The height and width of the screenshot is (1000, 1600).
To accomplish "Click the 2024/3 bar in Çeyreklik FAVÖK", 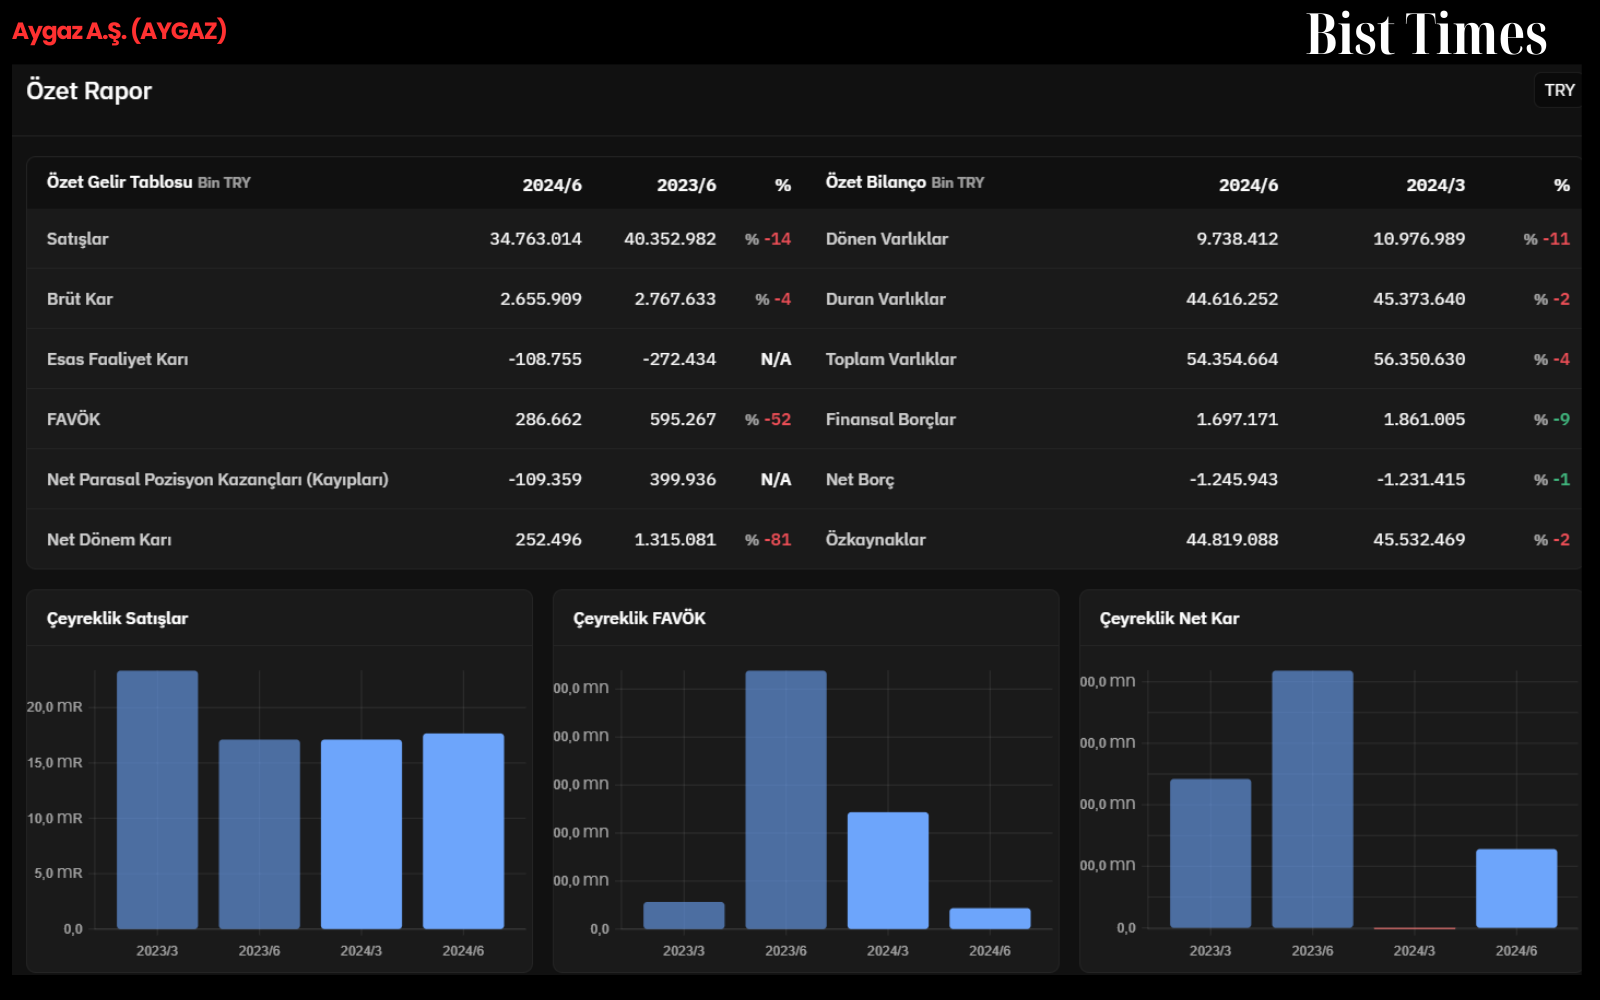I will (x=888, y=870).
